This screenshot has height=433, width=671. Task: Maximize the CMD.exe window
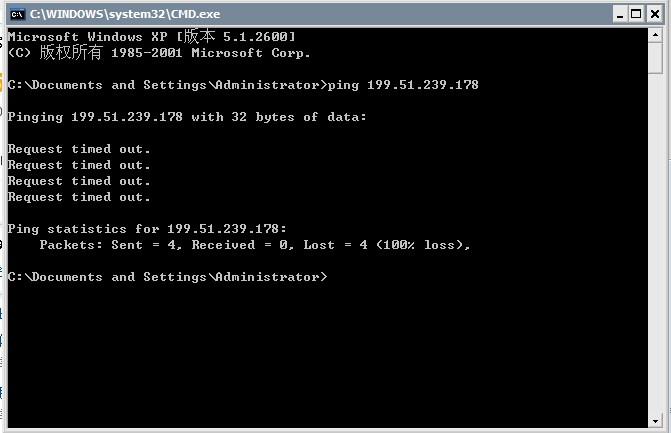point(636,14)
